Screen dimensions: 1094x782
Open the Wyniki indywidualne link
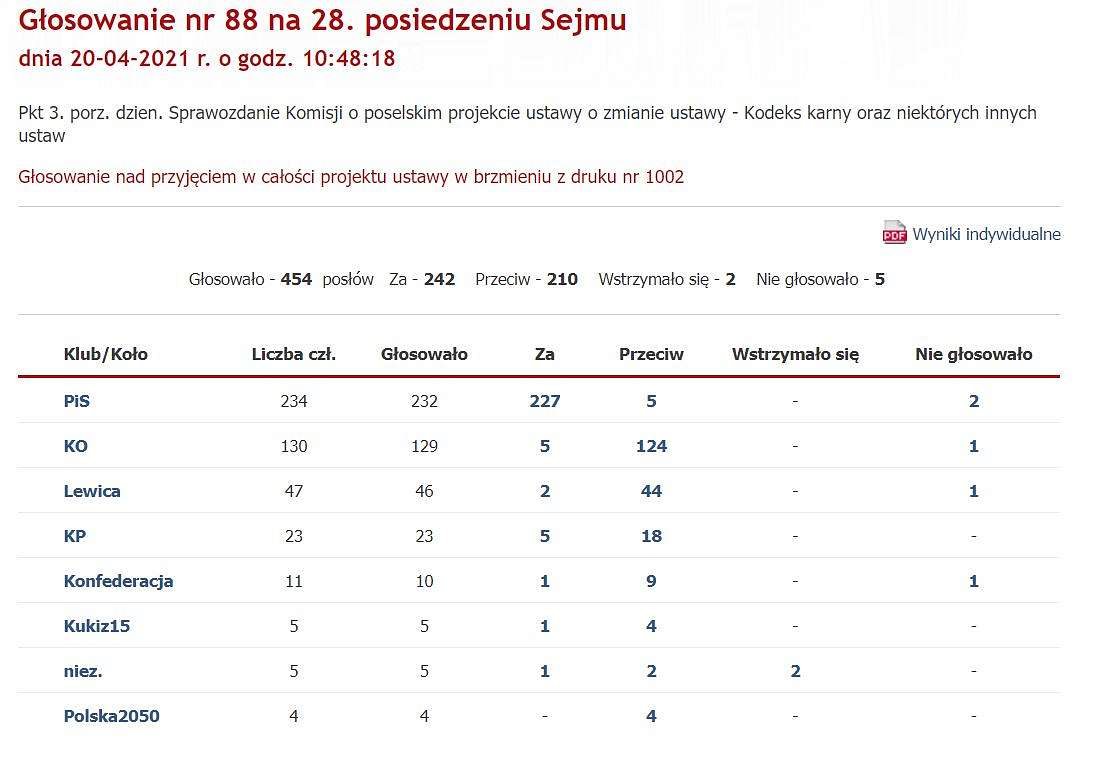point(987,234)
